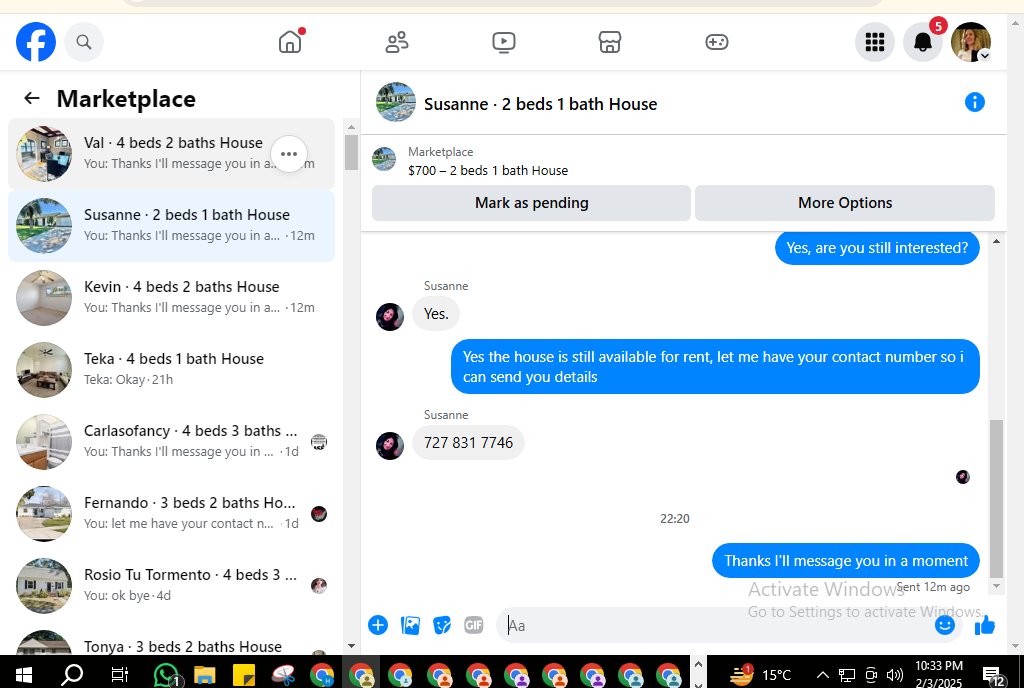Open the Windows Start menu
The image size is (1024, 688).
pos(24,674)
